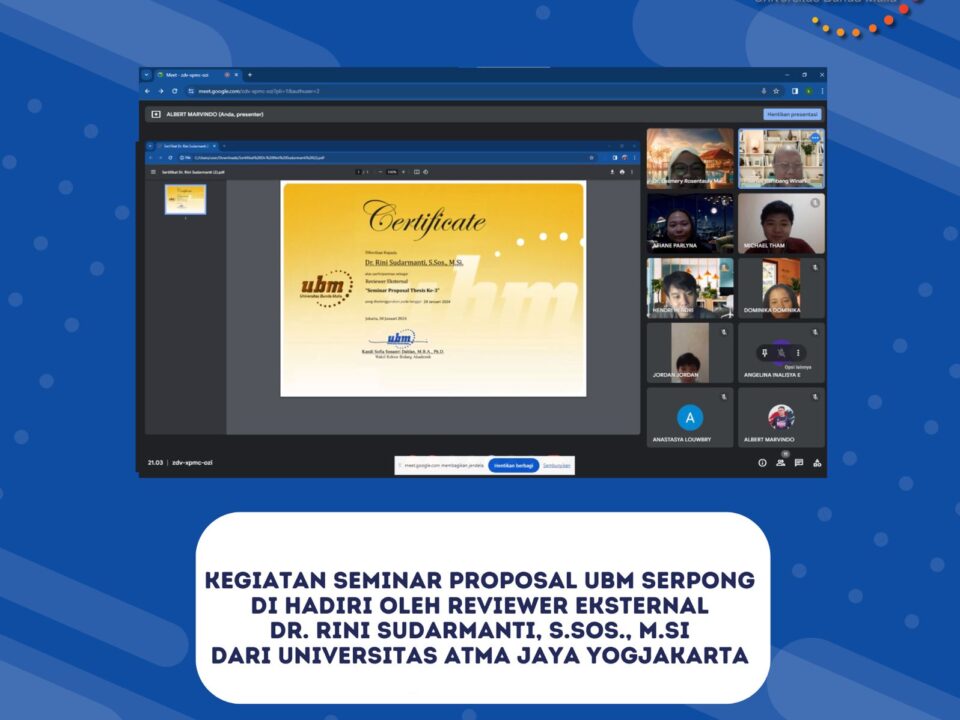Mute Angelina Inalisya via hover mic icon

[x=781, y=353]
